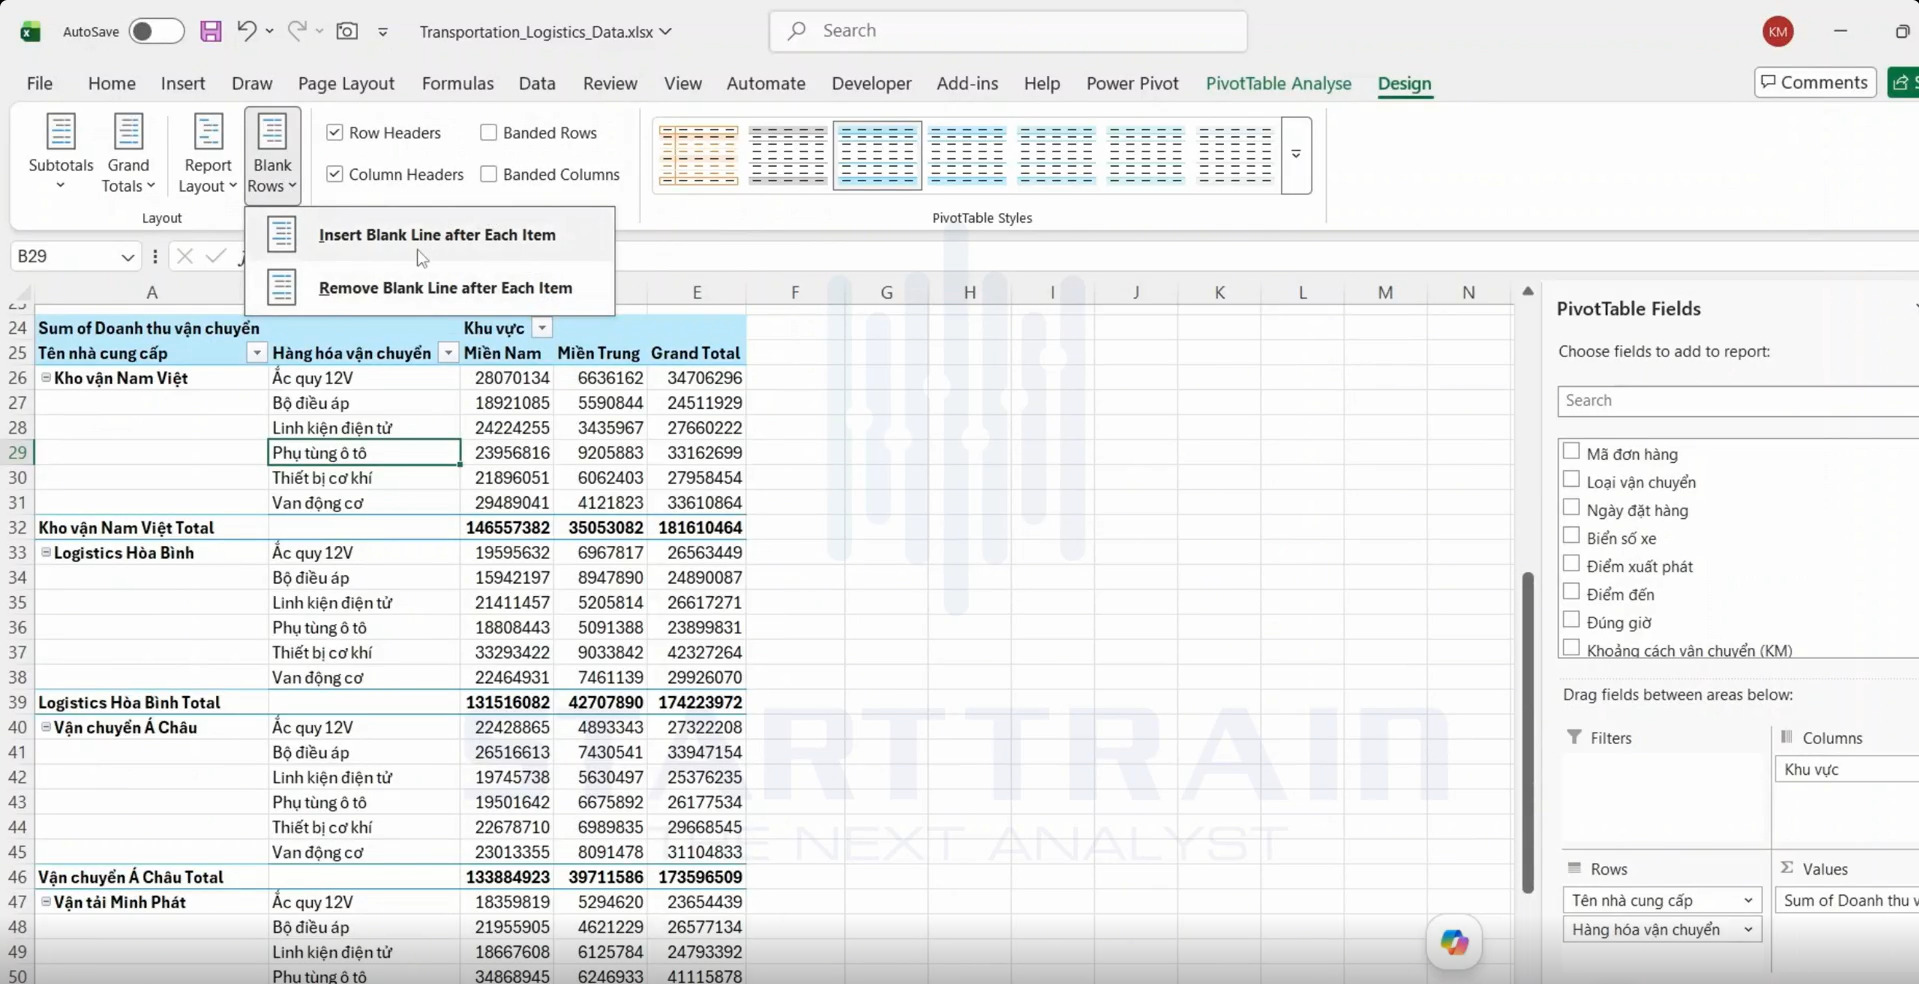Viewport: 1919px width, 984px height.
Task: Uncheck the Column Headers checkbox
Action: [335, 174]
